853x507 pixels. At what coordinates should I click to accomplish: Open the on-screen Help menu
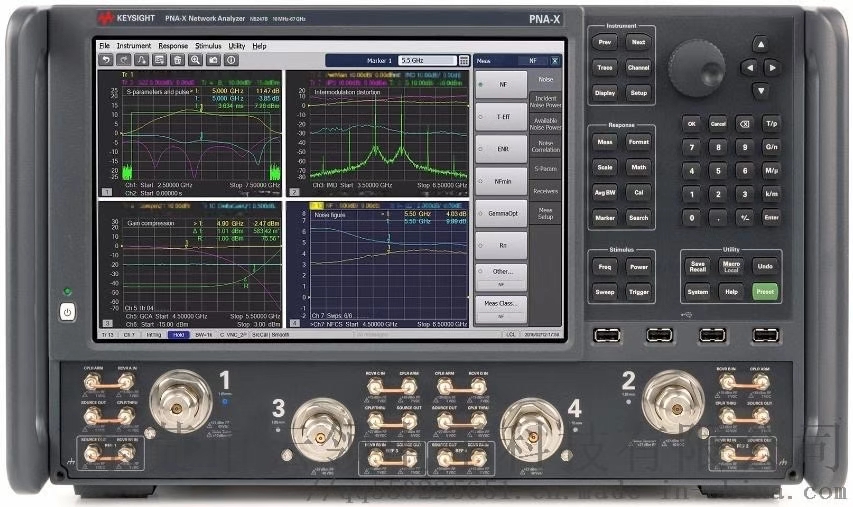tap(259, 46)
